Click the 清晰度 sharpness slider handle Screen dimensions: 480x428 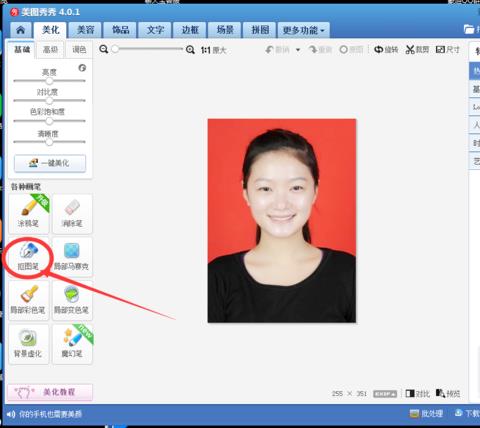49,142
